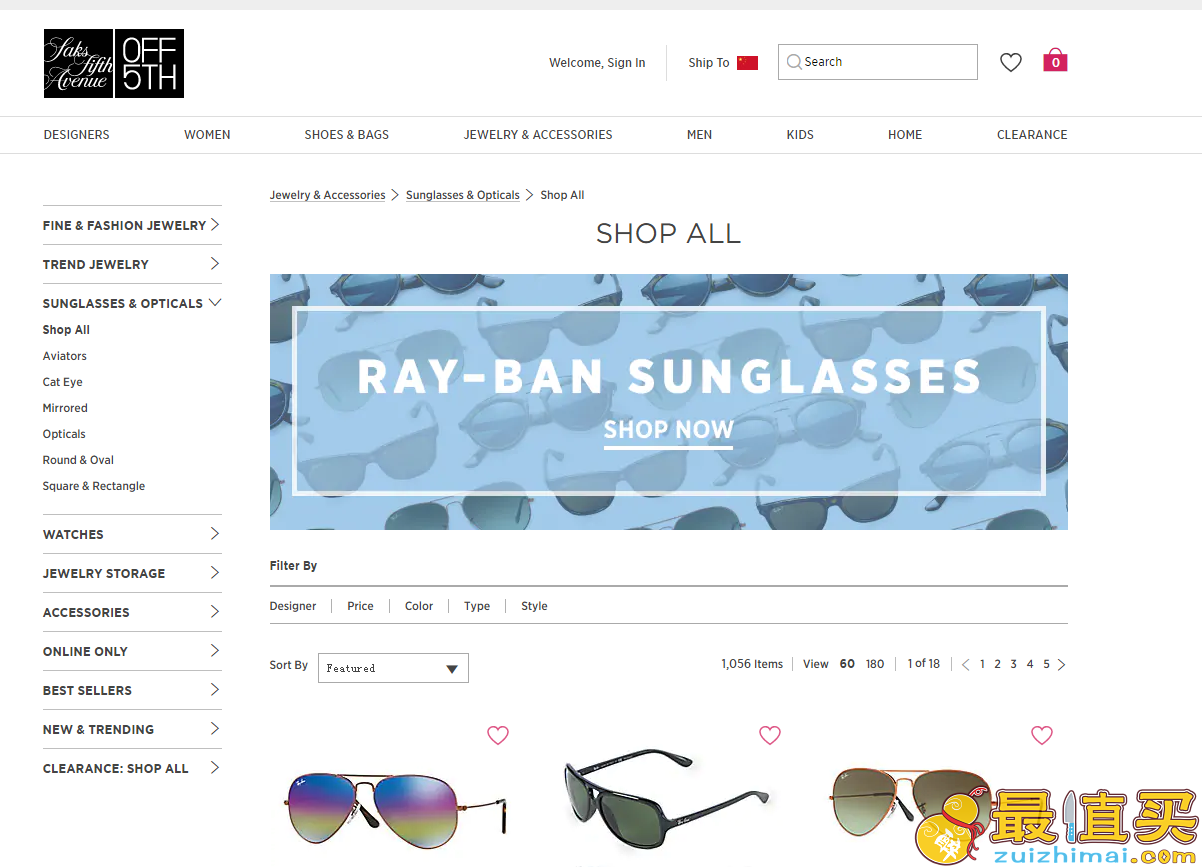
Task: Open the Clearance top menu
Action: [x=1032, y=135]
